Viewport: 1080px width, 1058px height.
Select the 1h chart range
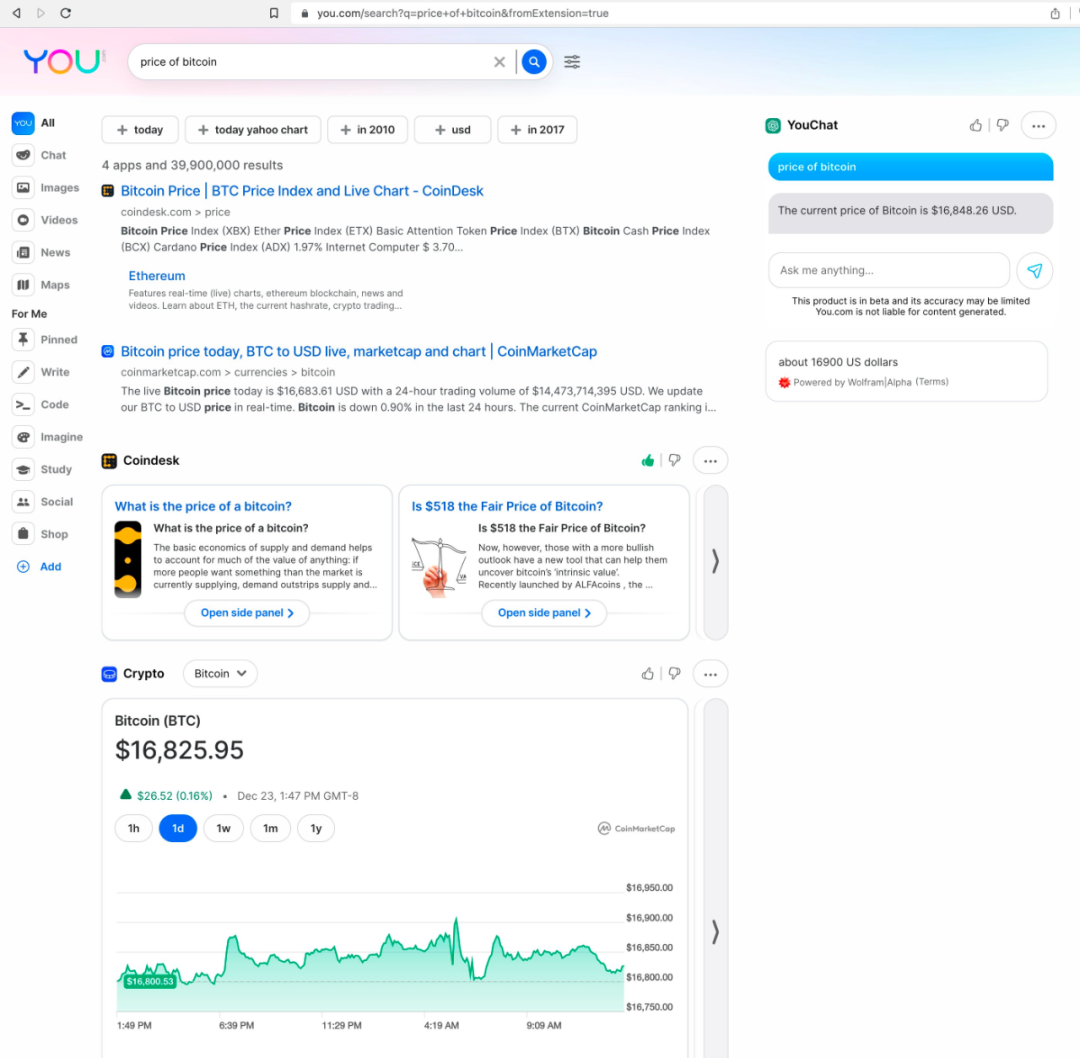pos(134,828)
